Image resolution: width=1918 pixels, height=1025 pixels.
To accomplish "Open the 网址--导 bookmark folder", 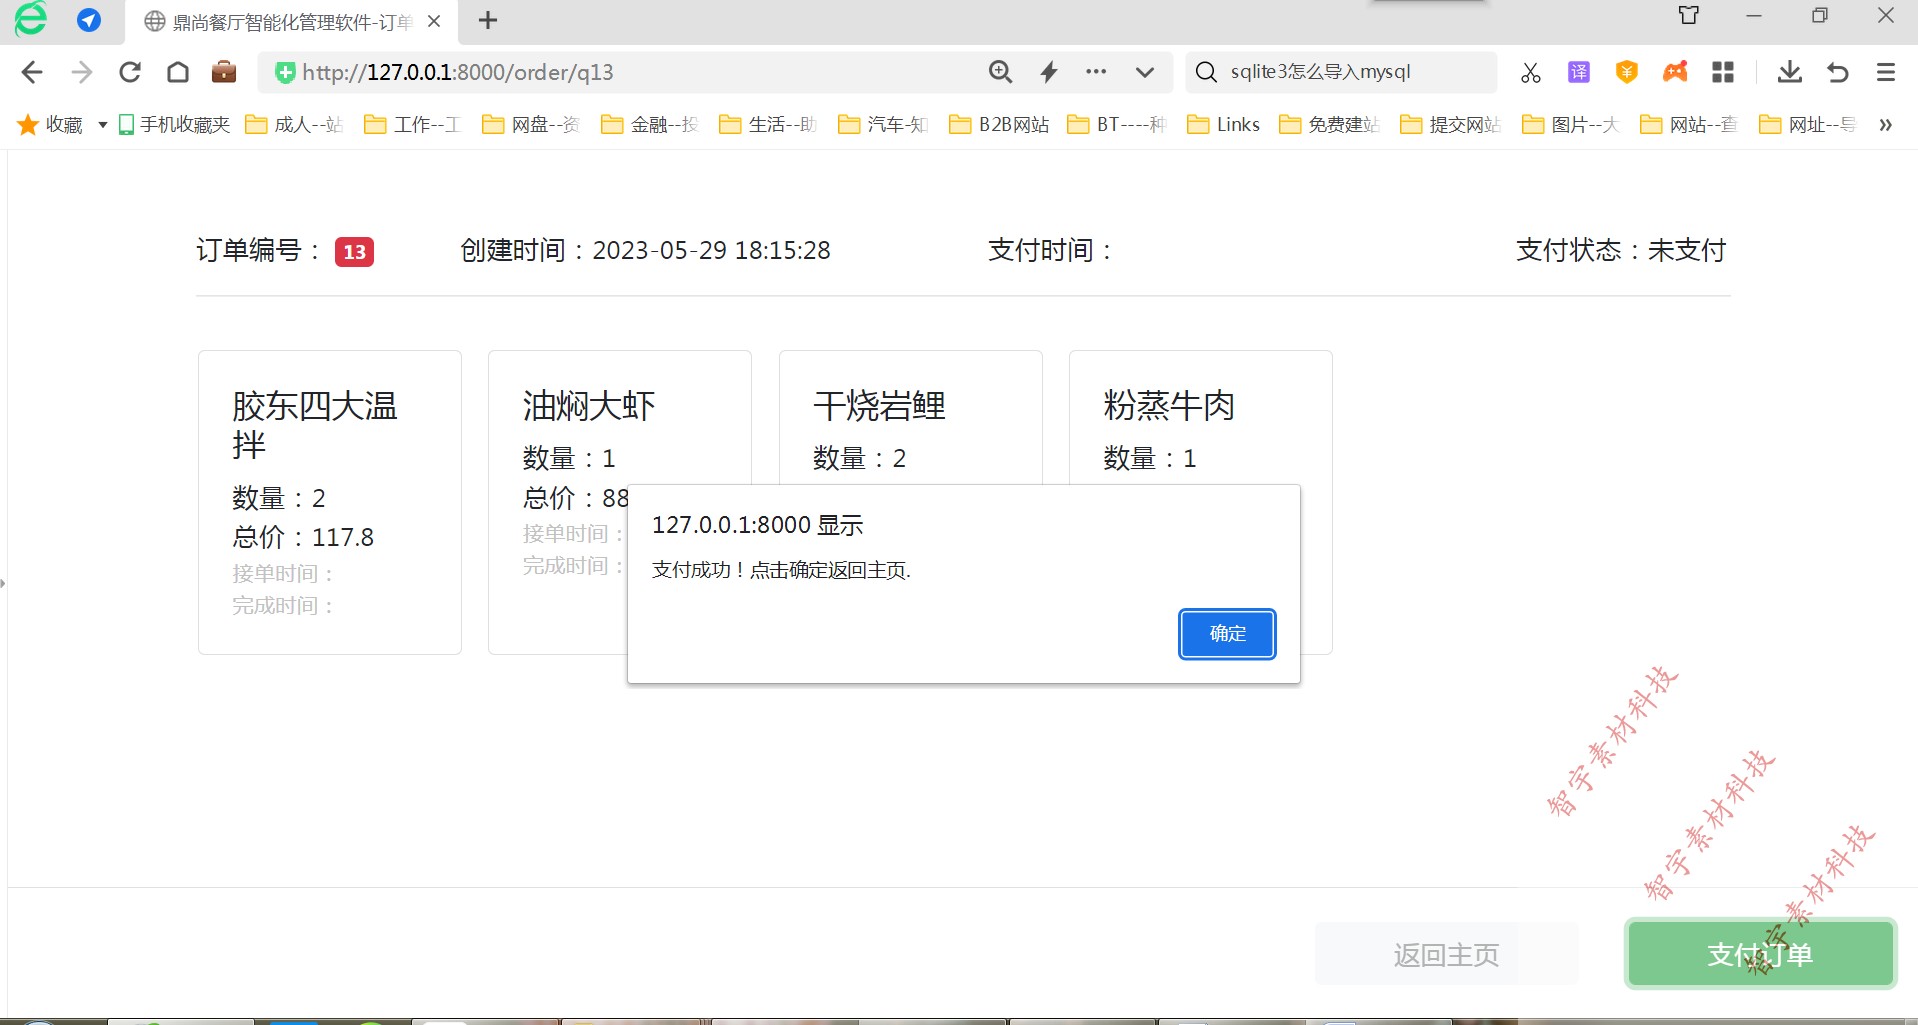I will pyautogui.click(x=1808, y=124).
